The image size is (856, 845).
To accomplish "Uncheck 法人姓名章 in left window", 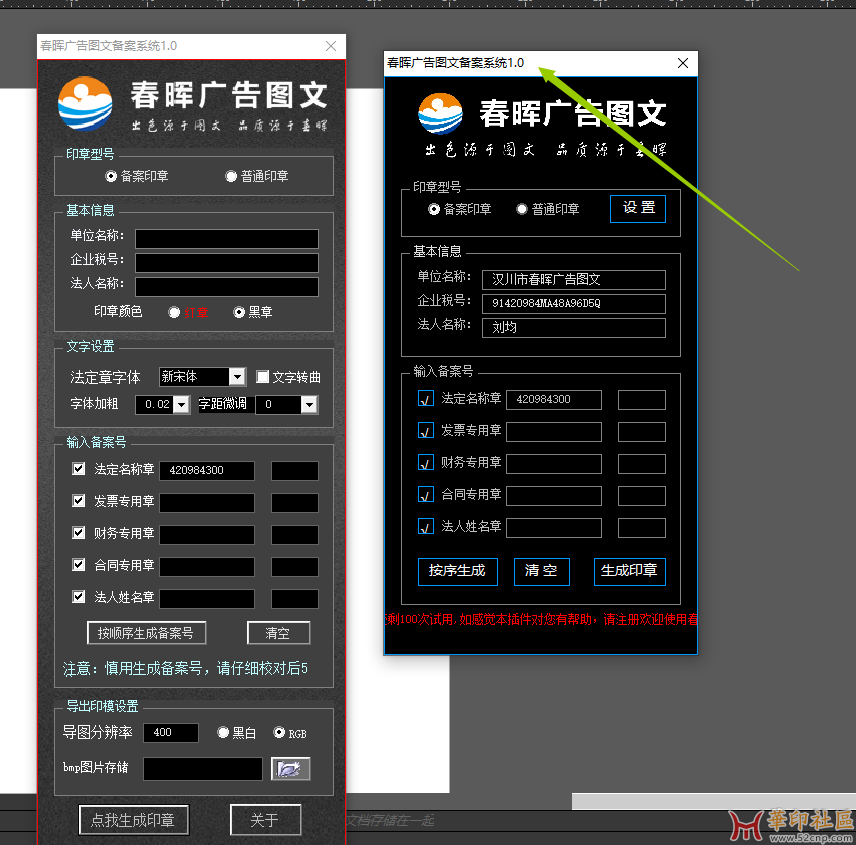I will pos(79,597).
